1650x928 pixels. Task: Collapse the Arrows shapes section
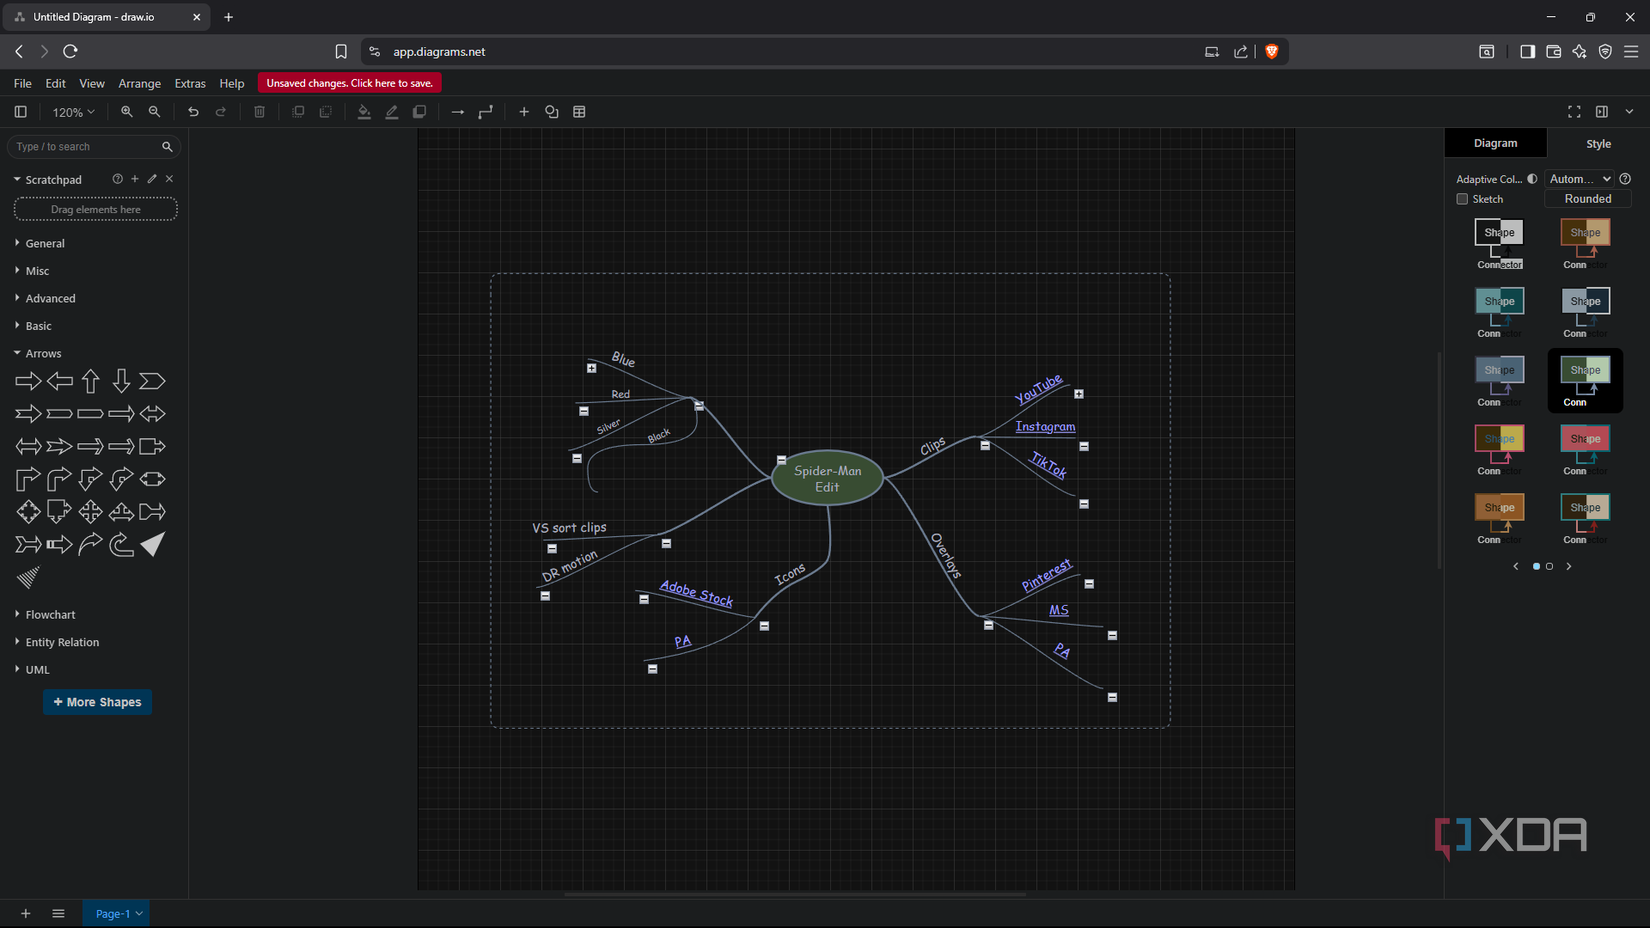pyautogui.click(x=44, y=353)
